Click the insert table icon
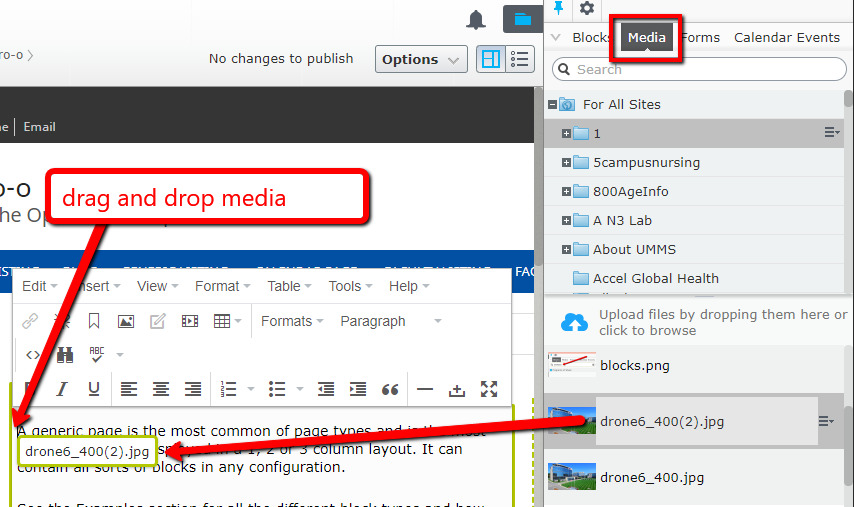Image resolution: width=854 pixels, height=507 pixels. (221, 321)
